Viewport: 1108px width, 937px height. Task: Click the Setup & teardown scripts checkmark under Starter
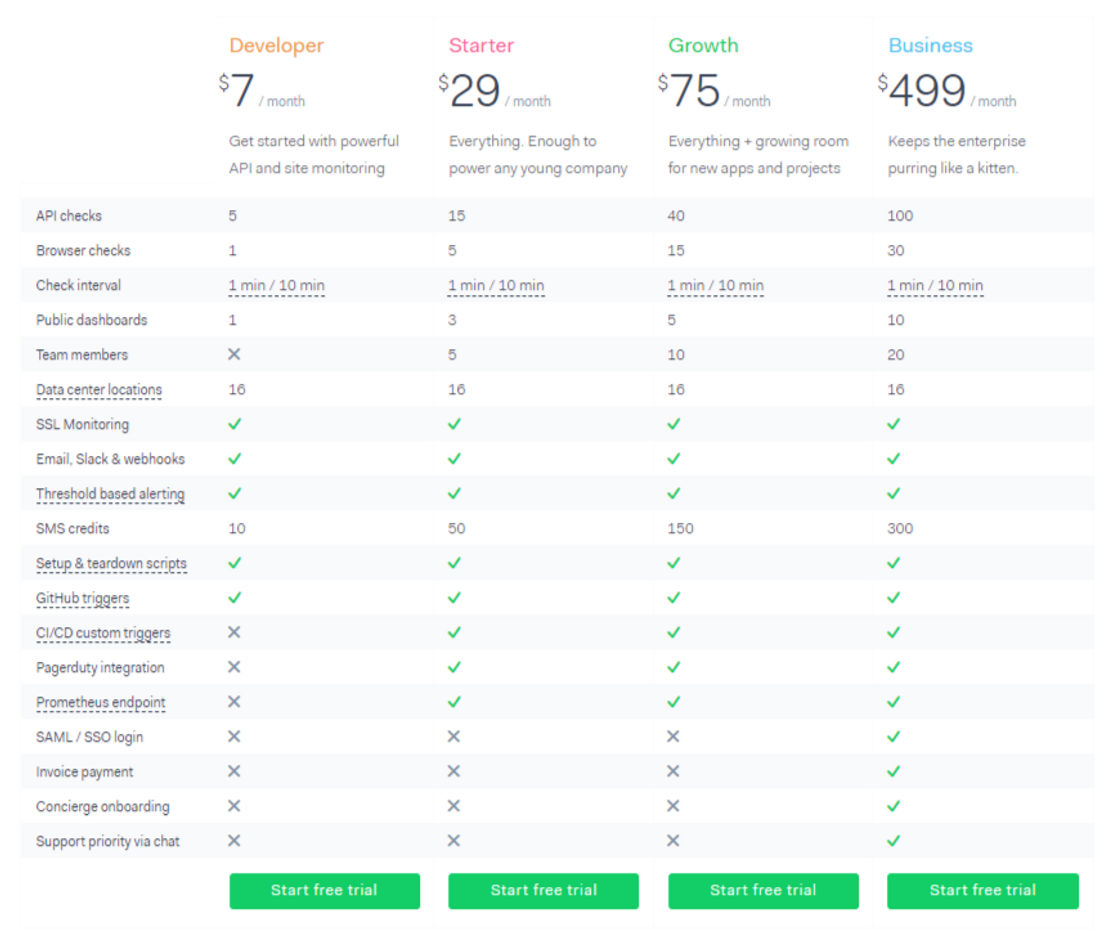(x=454, y=563)
